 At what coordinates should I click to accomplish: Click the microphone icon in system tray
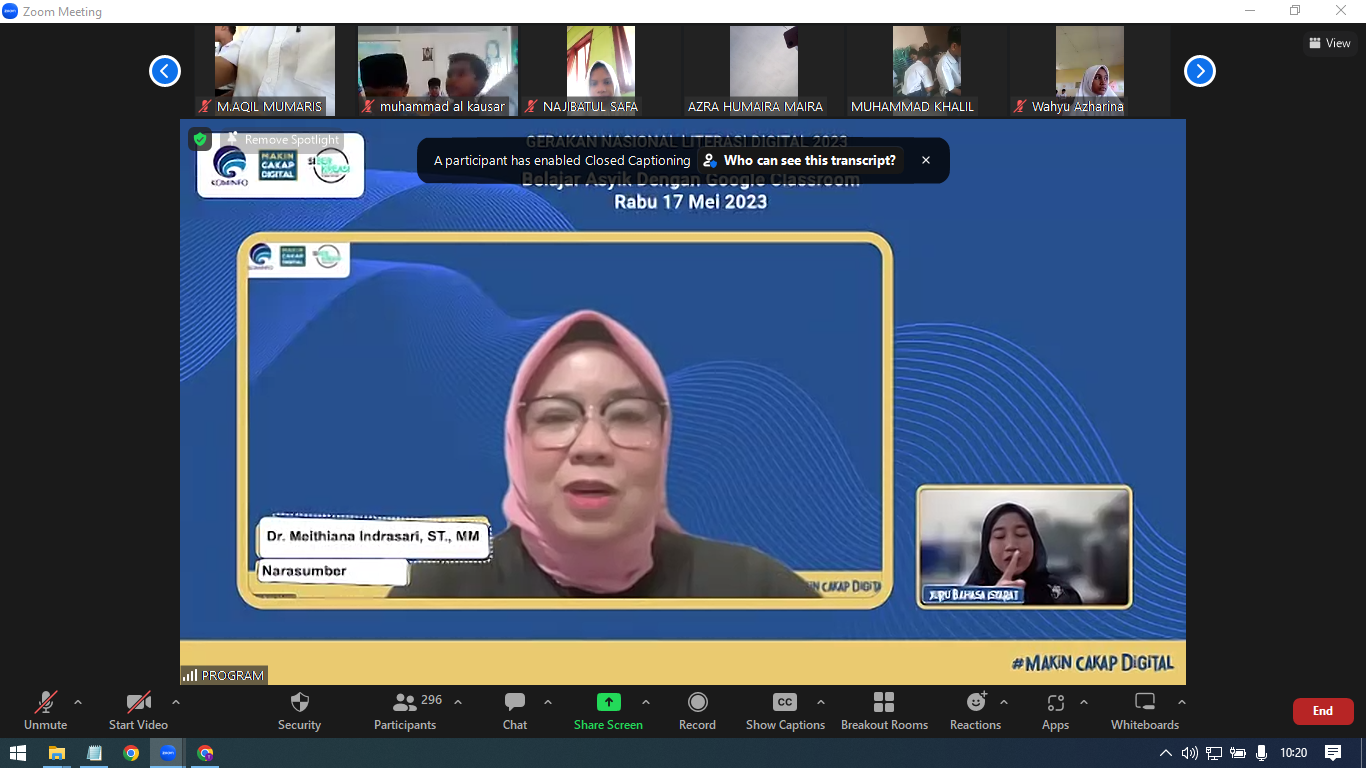(x=1262, y=753)
